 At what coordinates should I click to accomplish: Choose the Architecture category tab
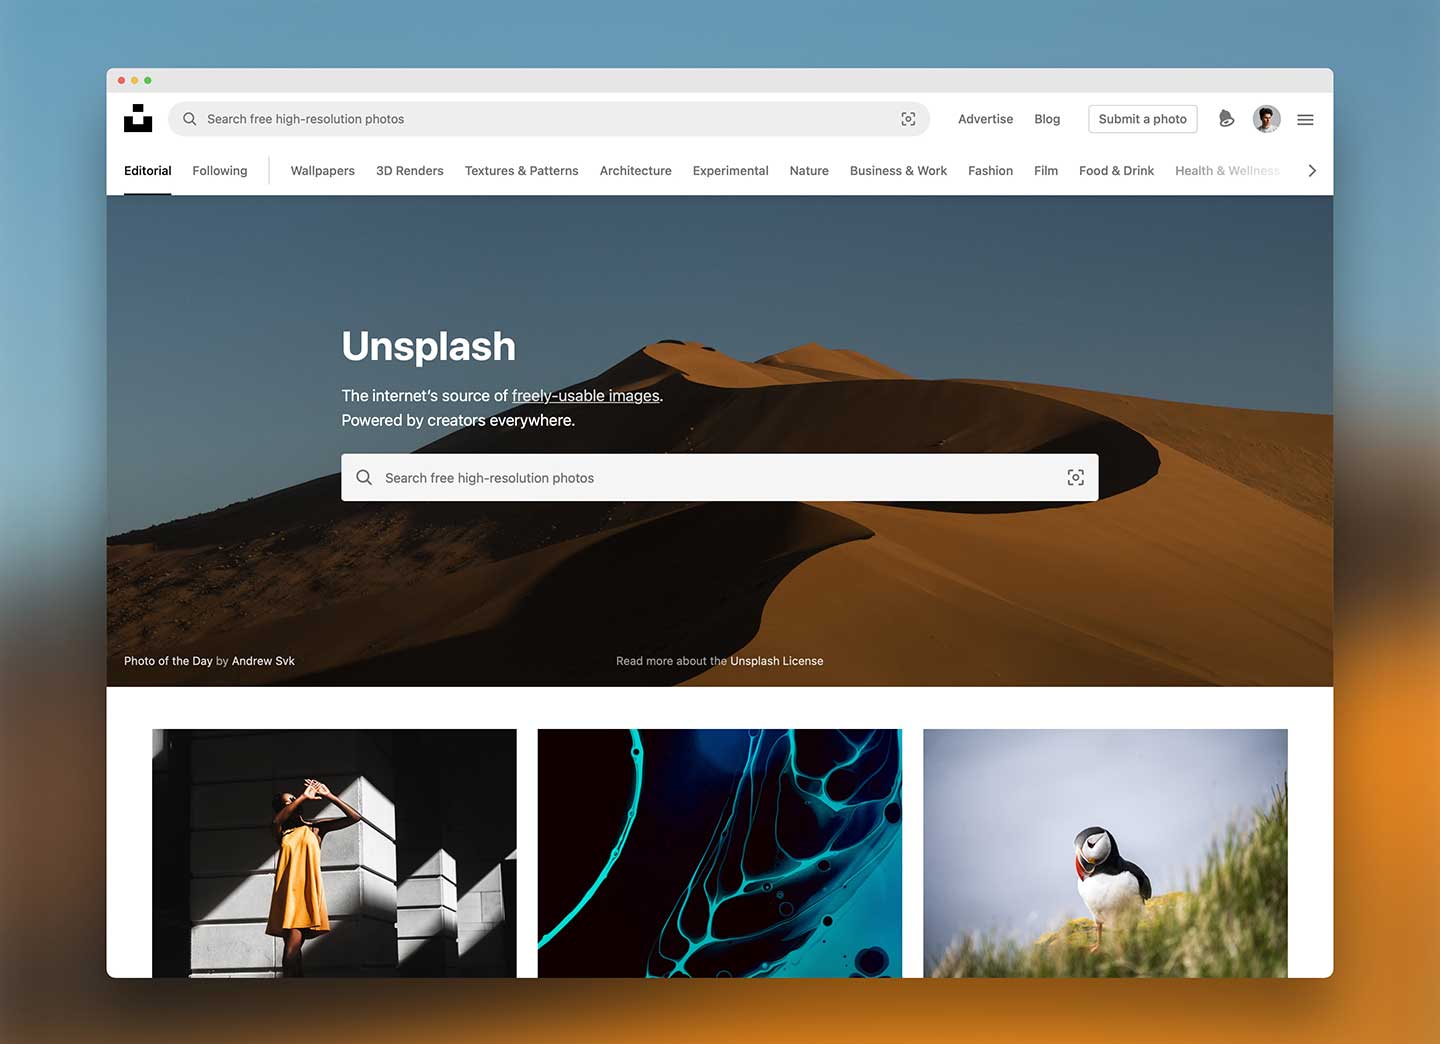tap(635, 171)
